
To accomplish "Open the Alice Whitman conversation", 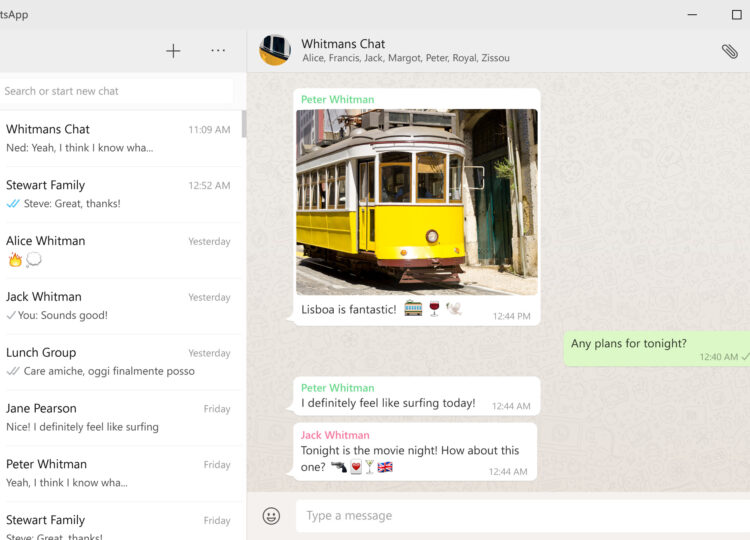I will point(118,250).
